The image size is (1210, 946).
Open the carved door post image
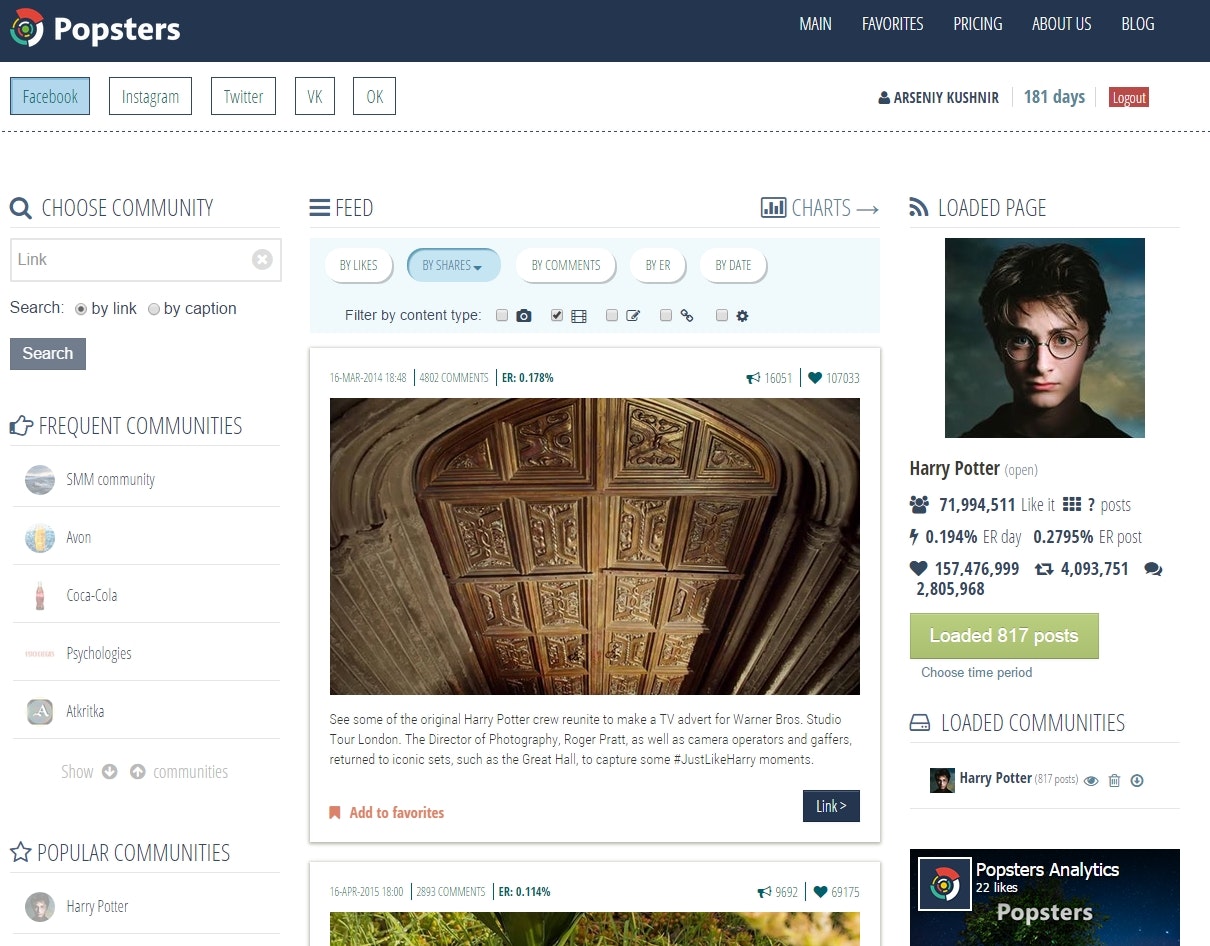click(x=595, y=546)
